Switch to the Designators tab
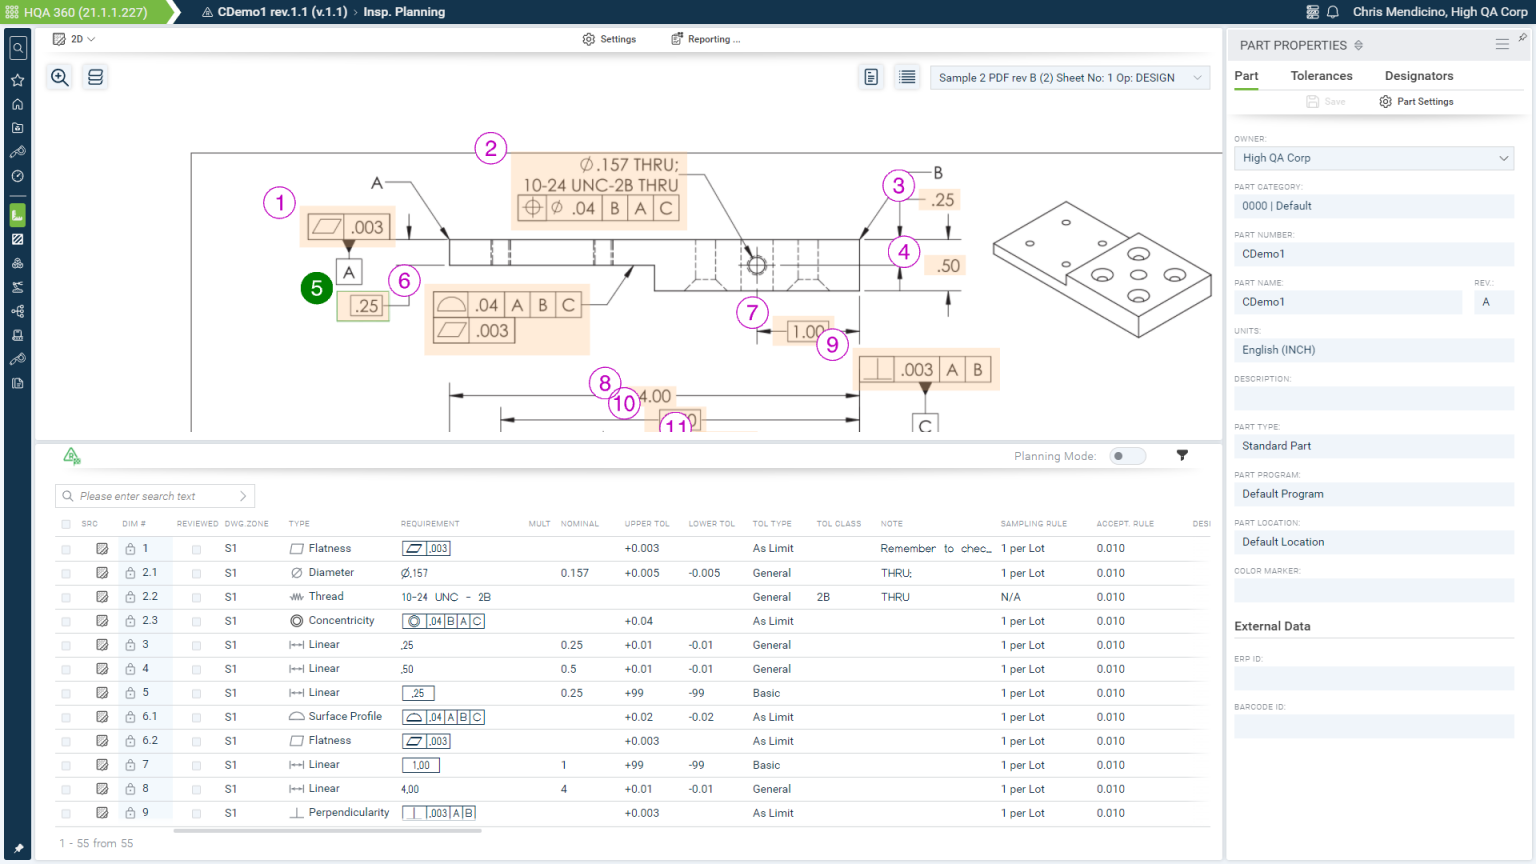The height and width of the screenshot is (864, 1536). (1418, 76)
